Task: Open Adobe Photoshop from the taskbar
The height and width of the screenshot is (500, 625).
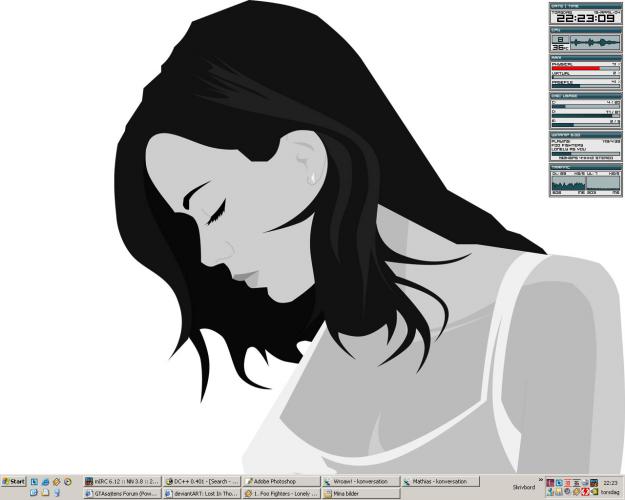Action: [280, 481]
